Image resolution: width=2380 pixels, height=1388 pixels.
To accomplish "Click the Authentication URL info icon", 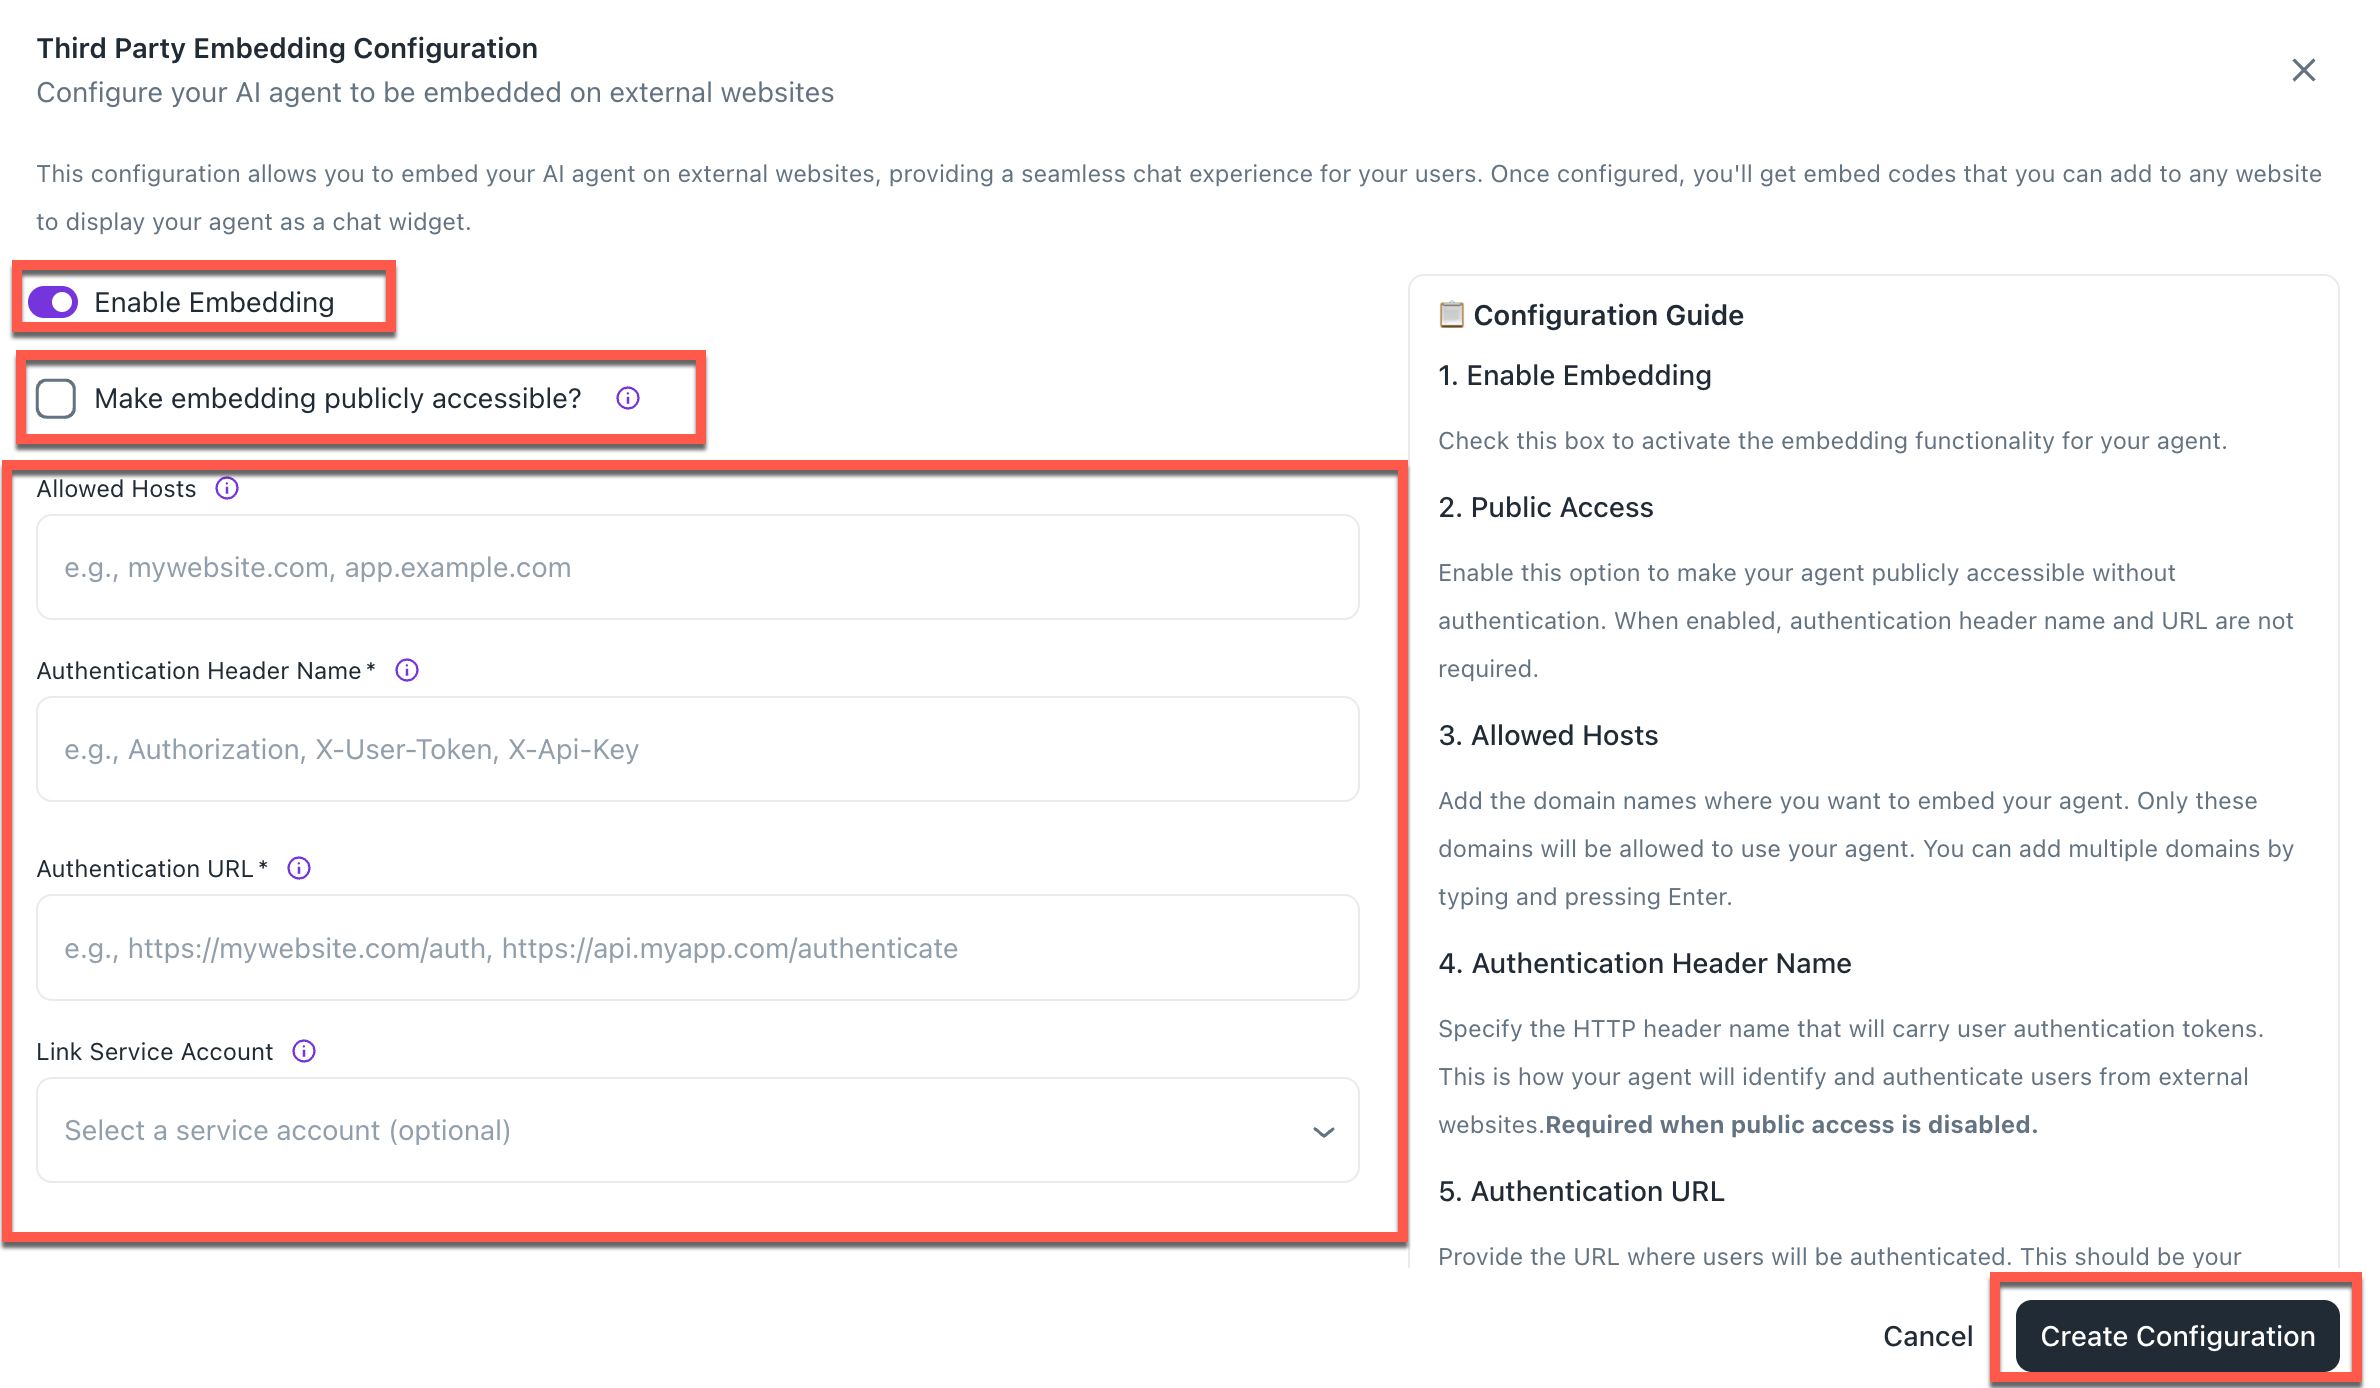I will (299, 868).
